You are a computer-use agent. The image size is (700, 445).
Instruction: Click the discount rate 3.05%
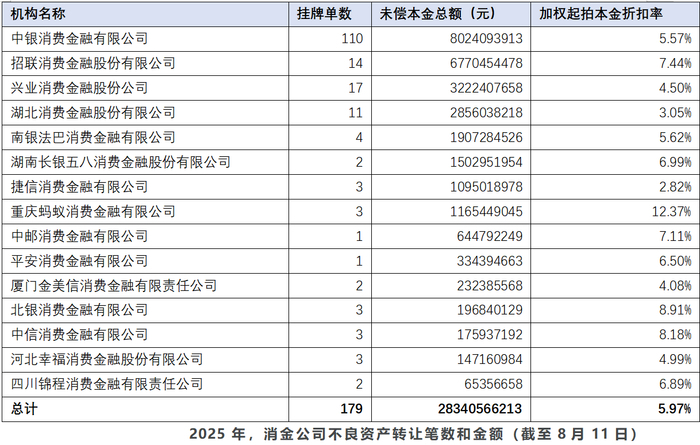[675, 112]
